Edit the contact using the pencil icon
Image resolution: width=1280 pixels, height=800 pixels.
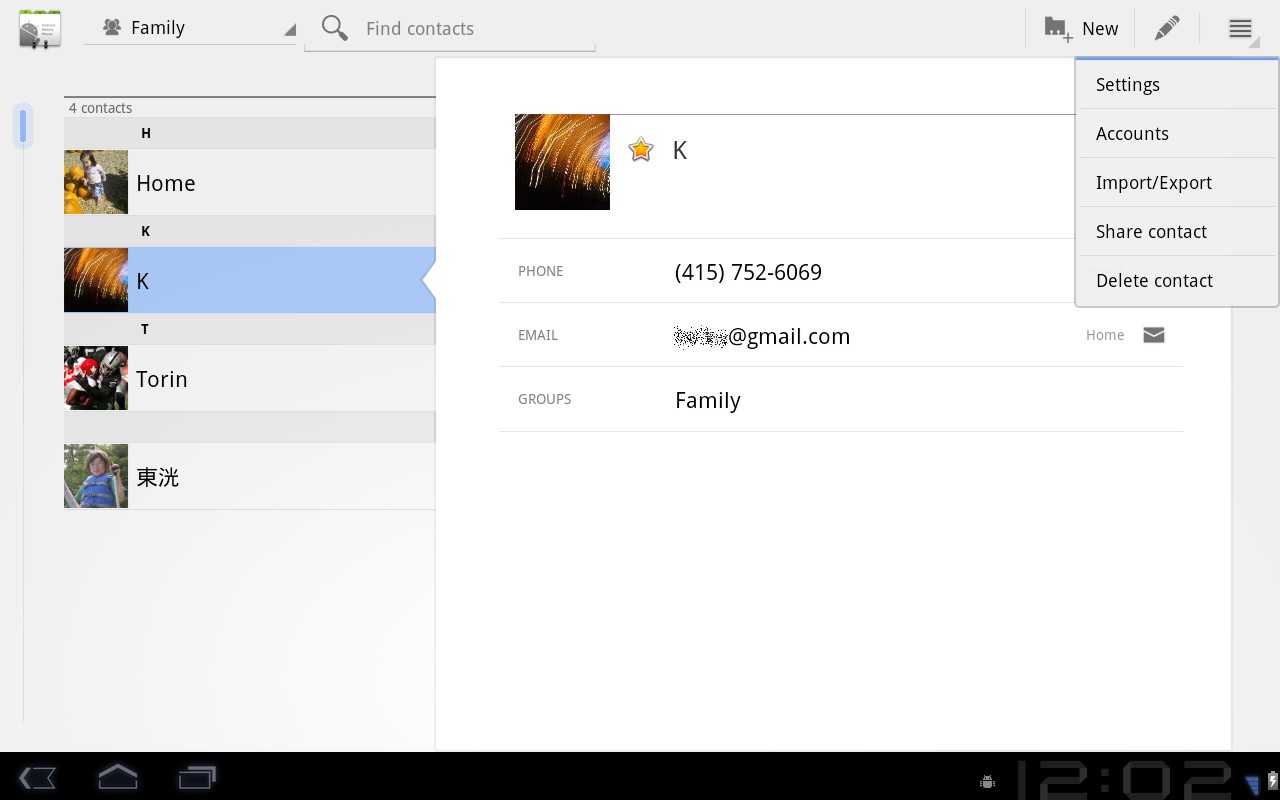[1166, 28]
